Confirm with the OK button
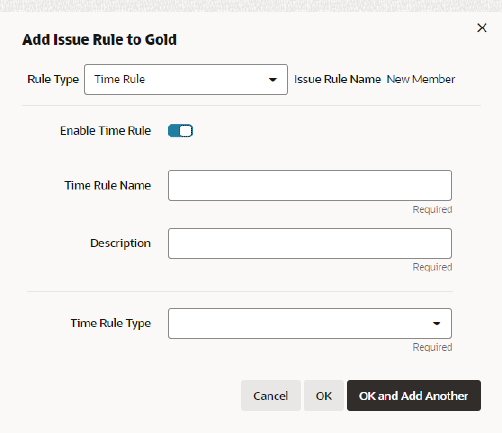Viewport: 502px width, 433px height. point(324,396)
